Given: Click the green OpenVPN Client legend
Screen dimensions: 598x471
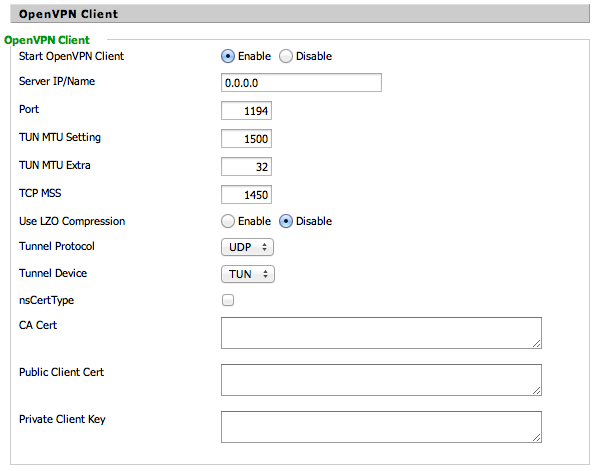Looking at the screenshot, I should coord(47,40).
